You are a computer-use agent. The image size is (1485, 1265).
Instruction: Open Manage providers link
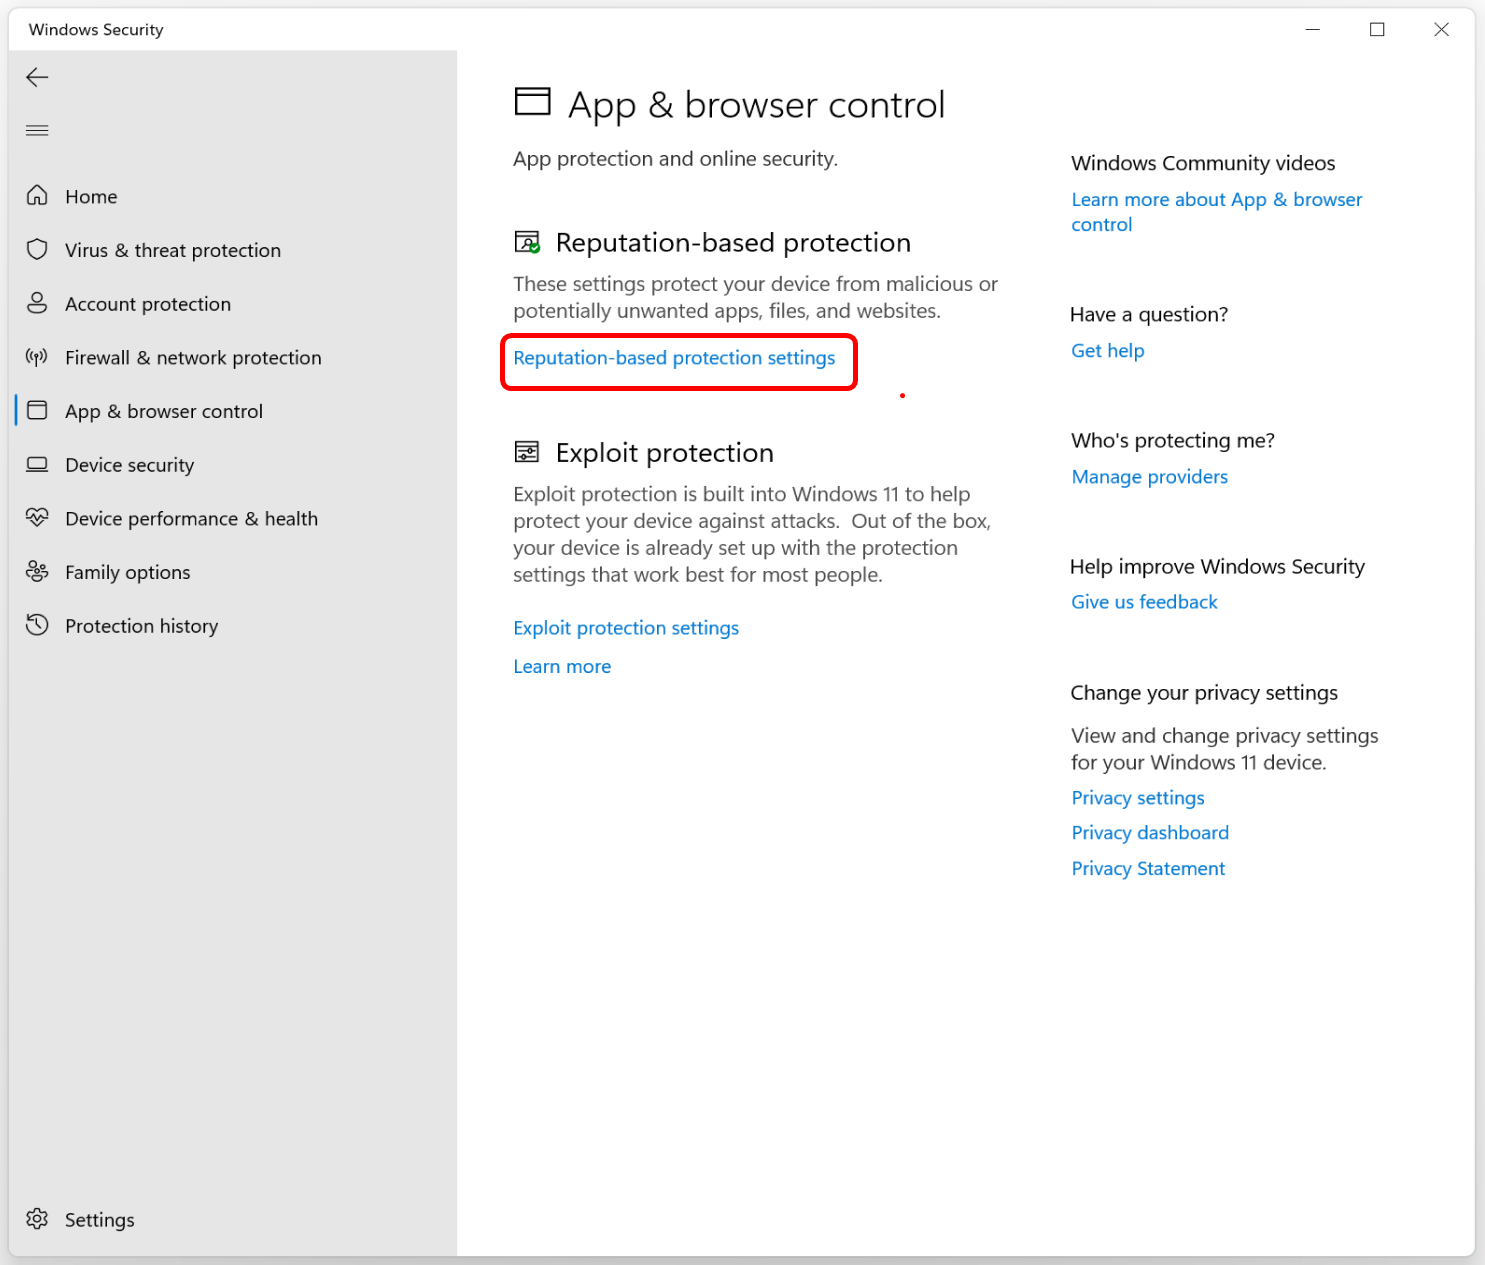(x=1150, y=477)
